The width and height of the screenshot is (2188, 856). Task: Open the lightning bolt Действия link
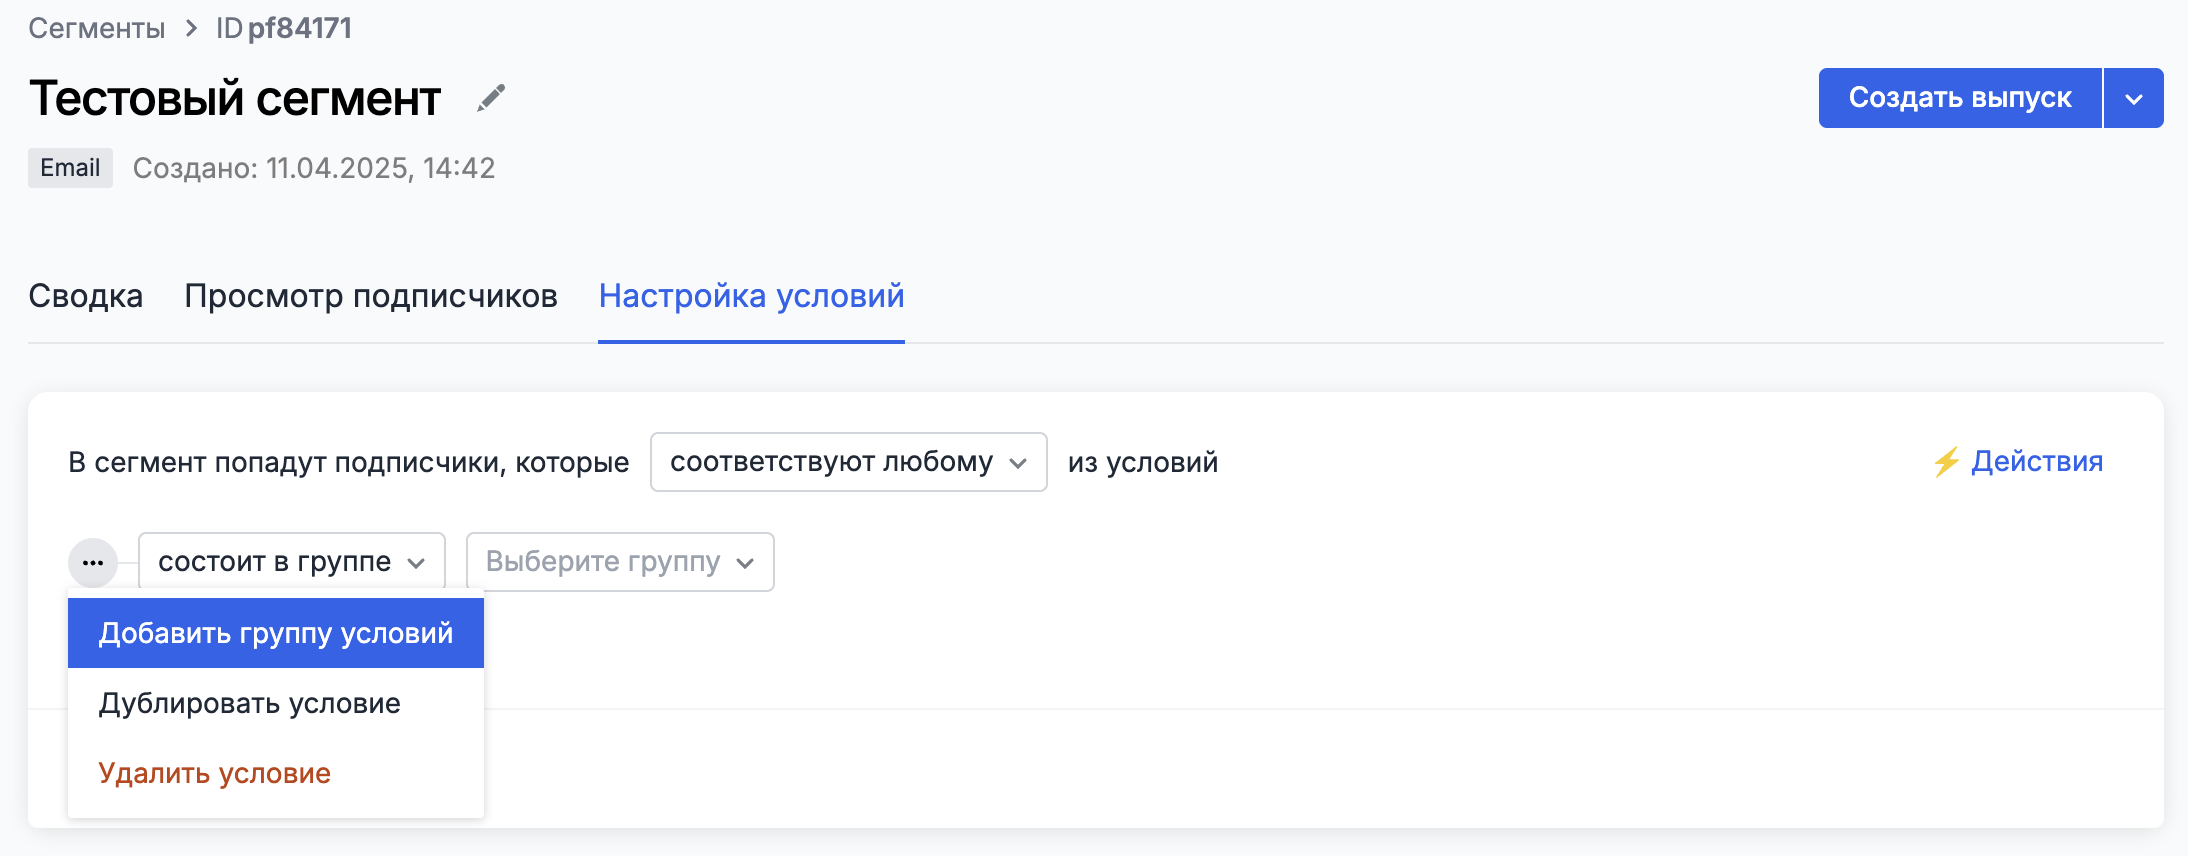coord(2018,462)
